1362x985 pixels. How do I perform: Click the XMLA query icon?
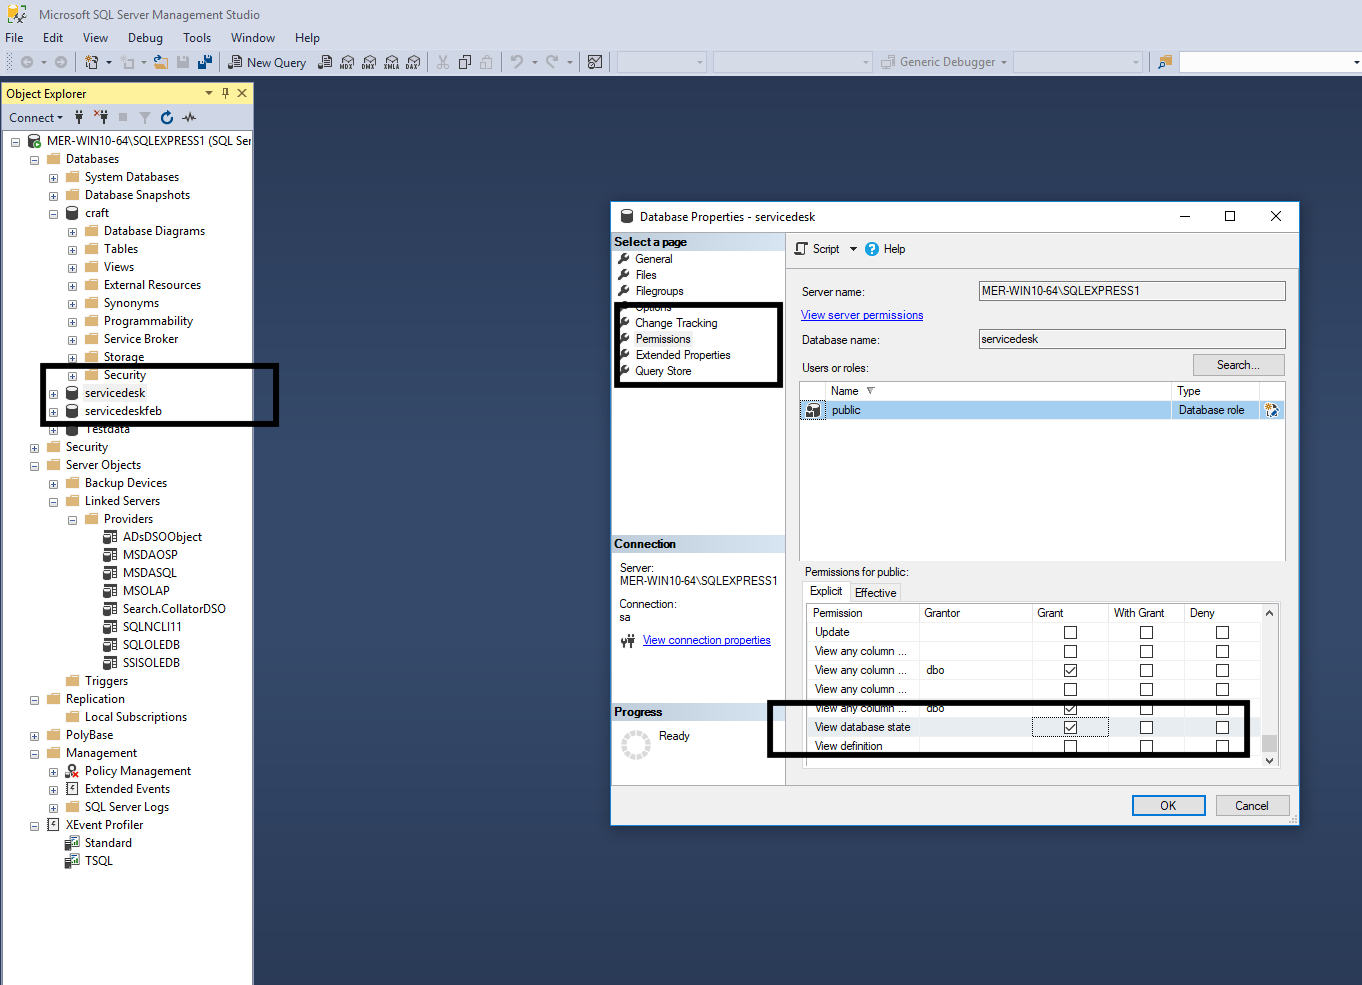pos(391,62)
